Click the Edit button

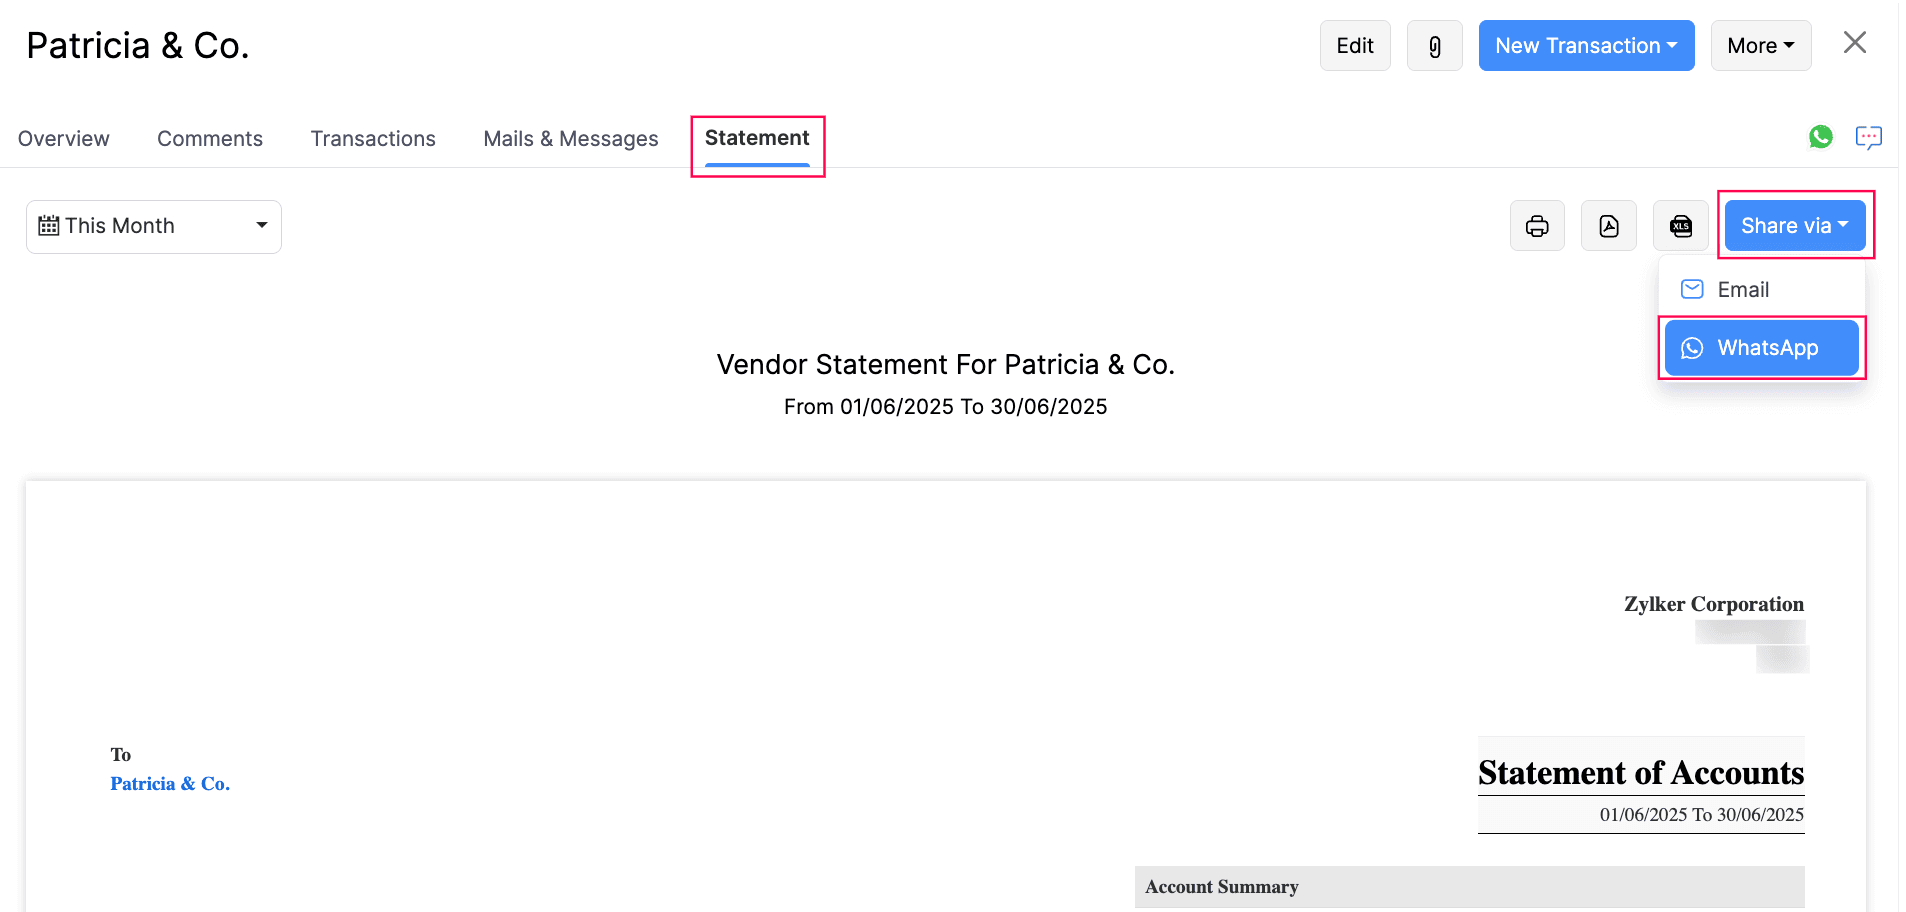(x=1354, y=45)
